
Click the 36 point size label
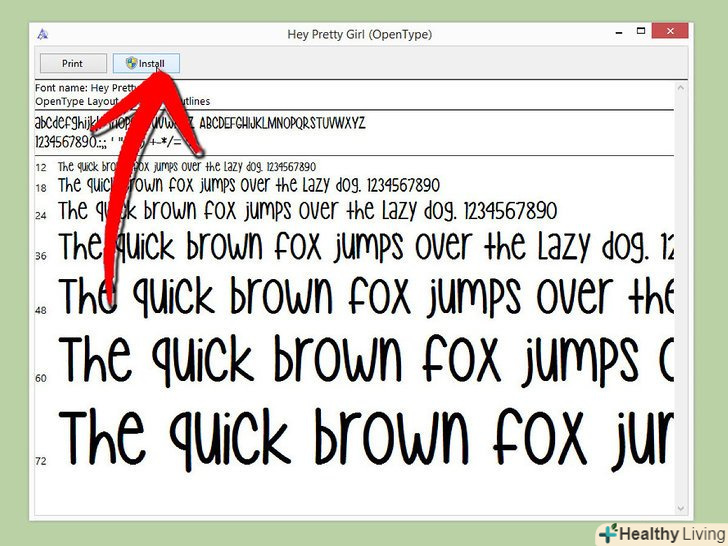41,256
